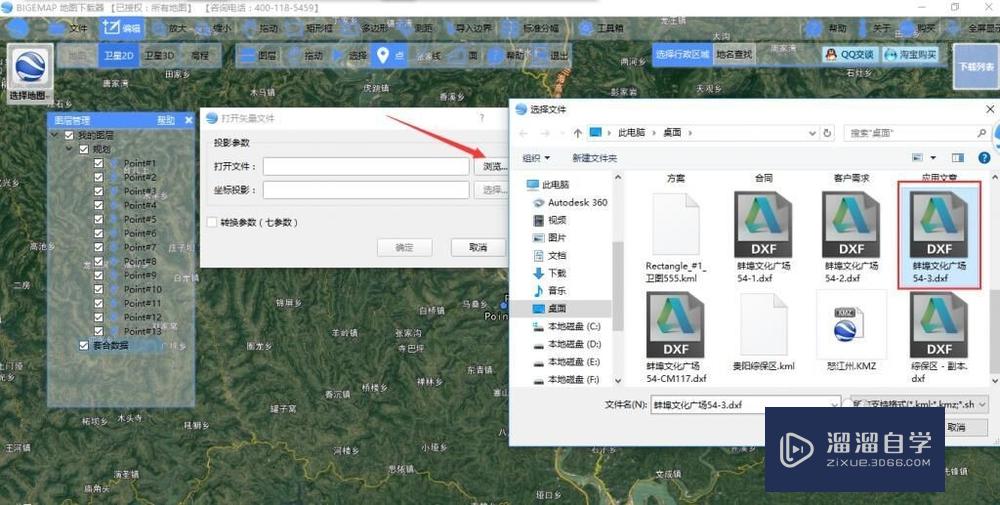Enable 转换参数（七参数）checkbox
Viewport: 1000px width, 505px height.
click(212, 223)
